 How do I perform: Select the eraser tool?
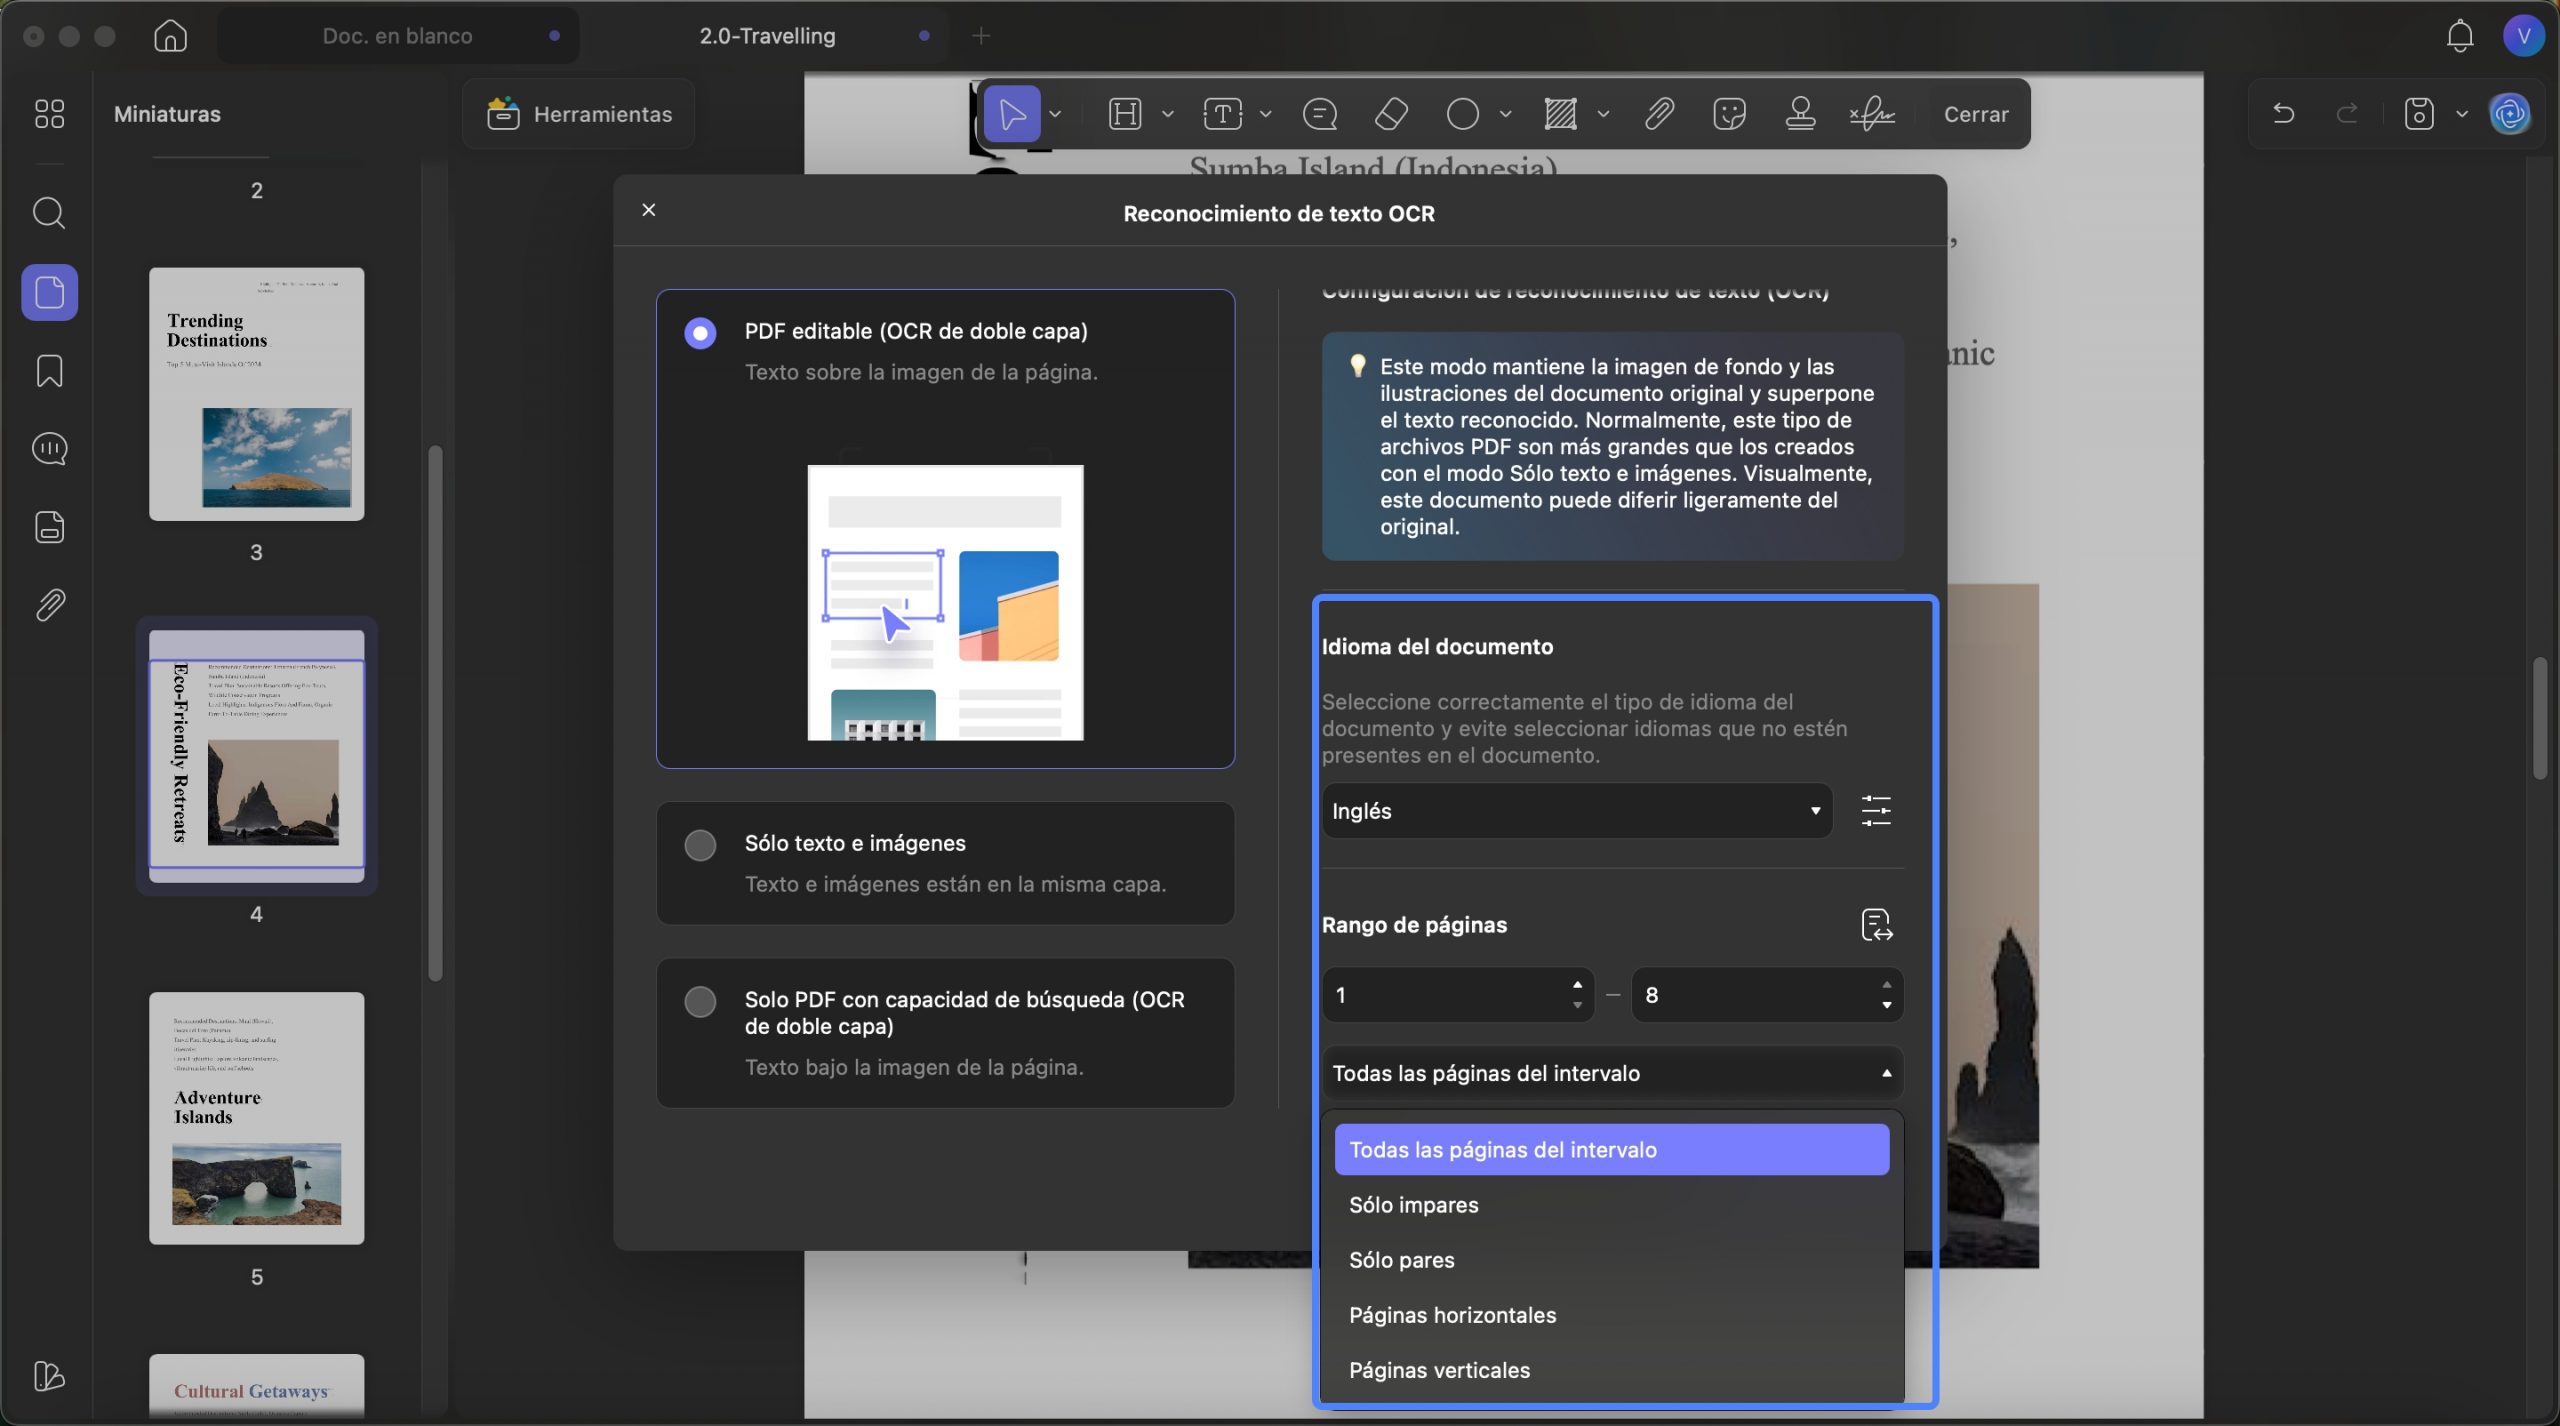[x=1391, y=114]
